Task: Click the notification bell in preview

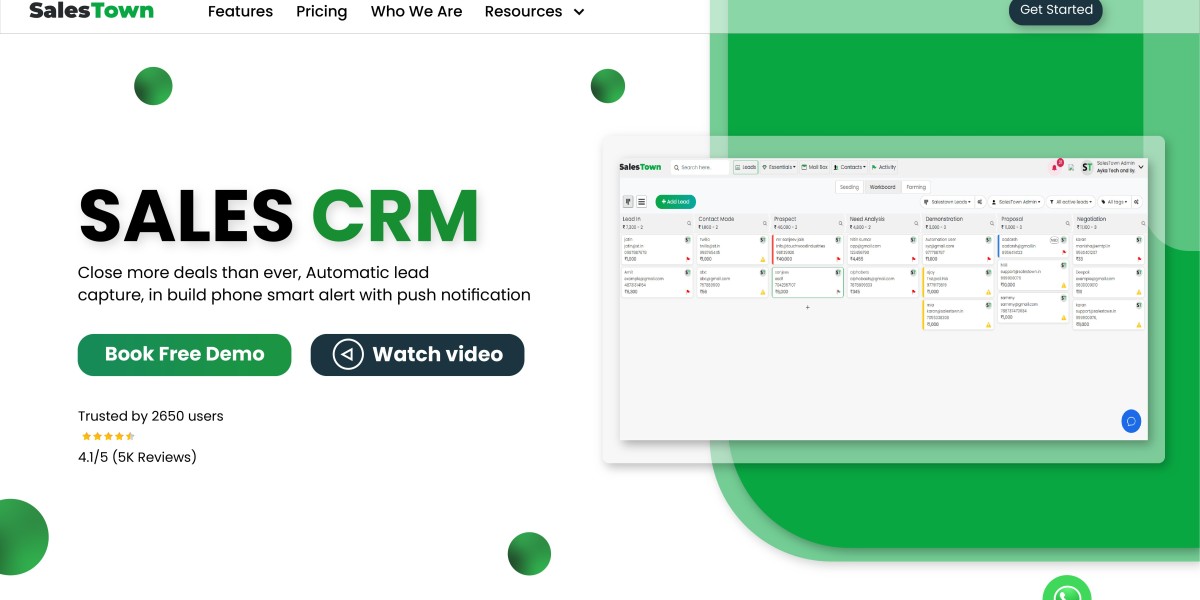Action: coord(1054,167)
